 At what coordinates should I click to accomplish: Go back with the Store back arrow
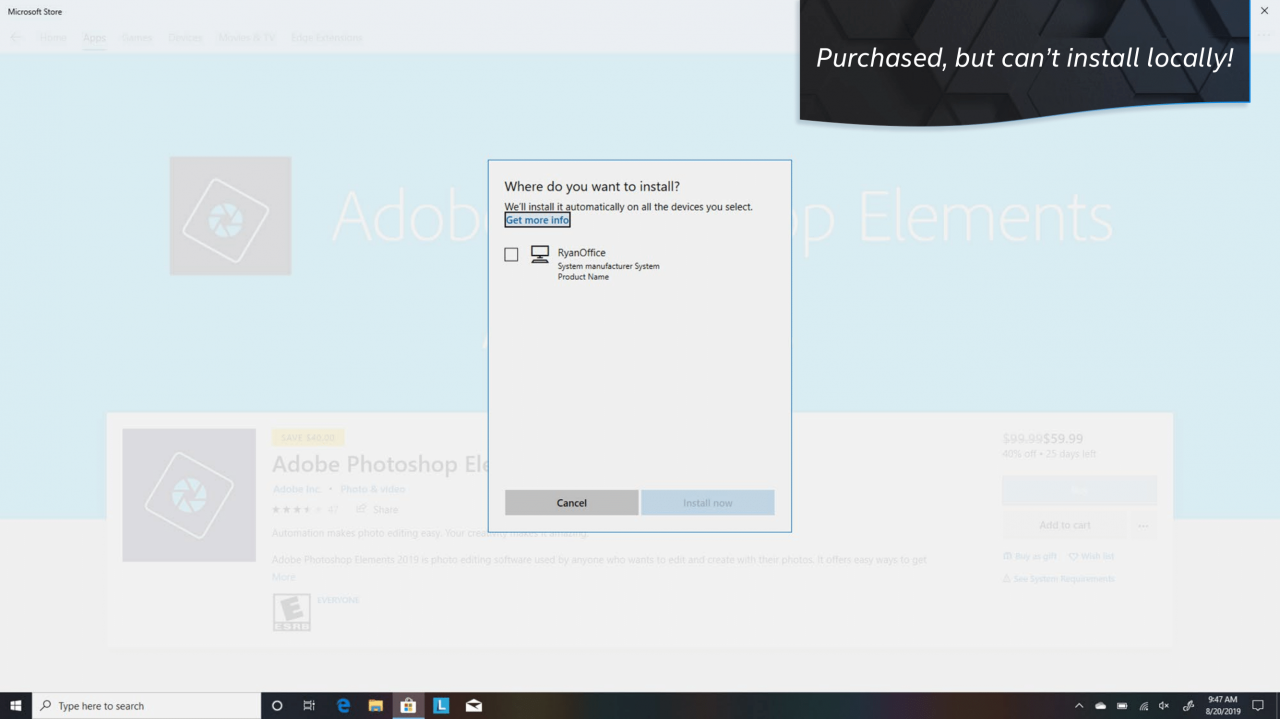pos(16,38)
